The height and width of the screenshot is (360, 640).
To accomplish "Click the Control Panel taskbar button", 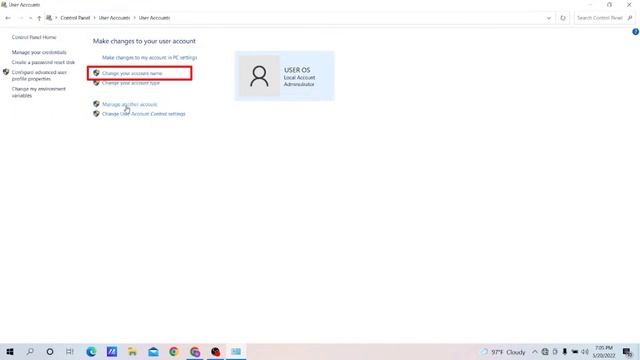I will (236, 351).
